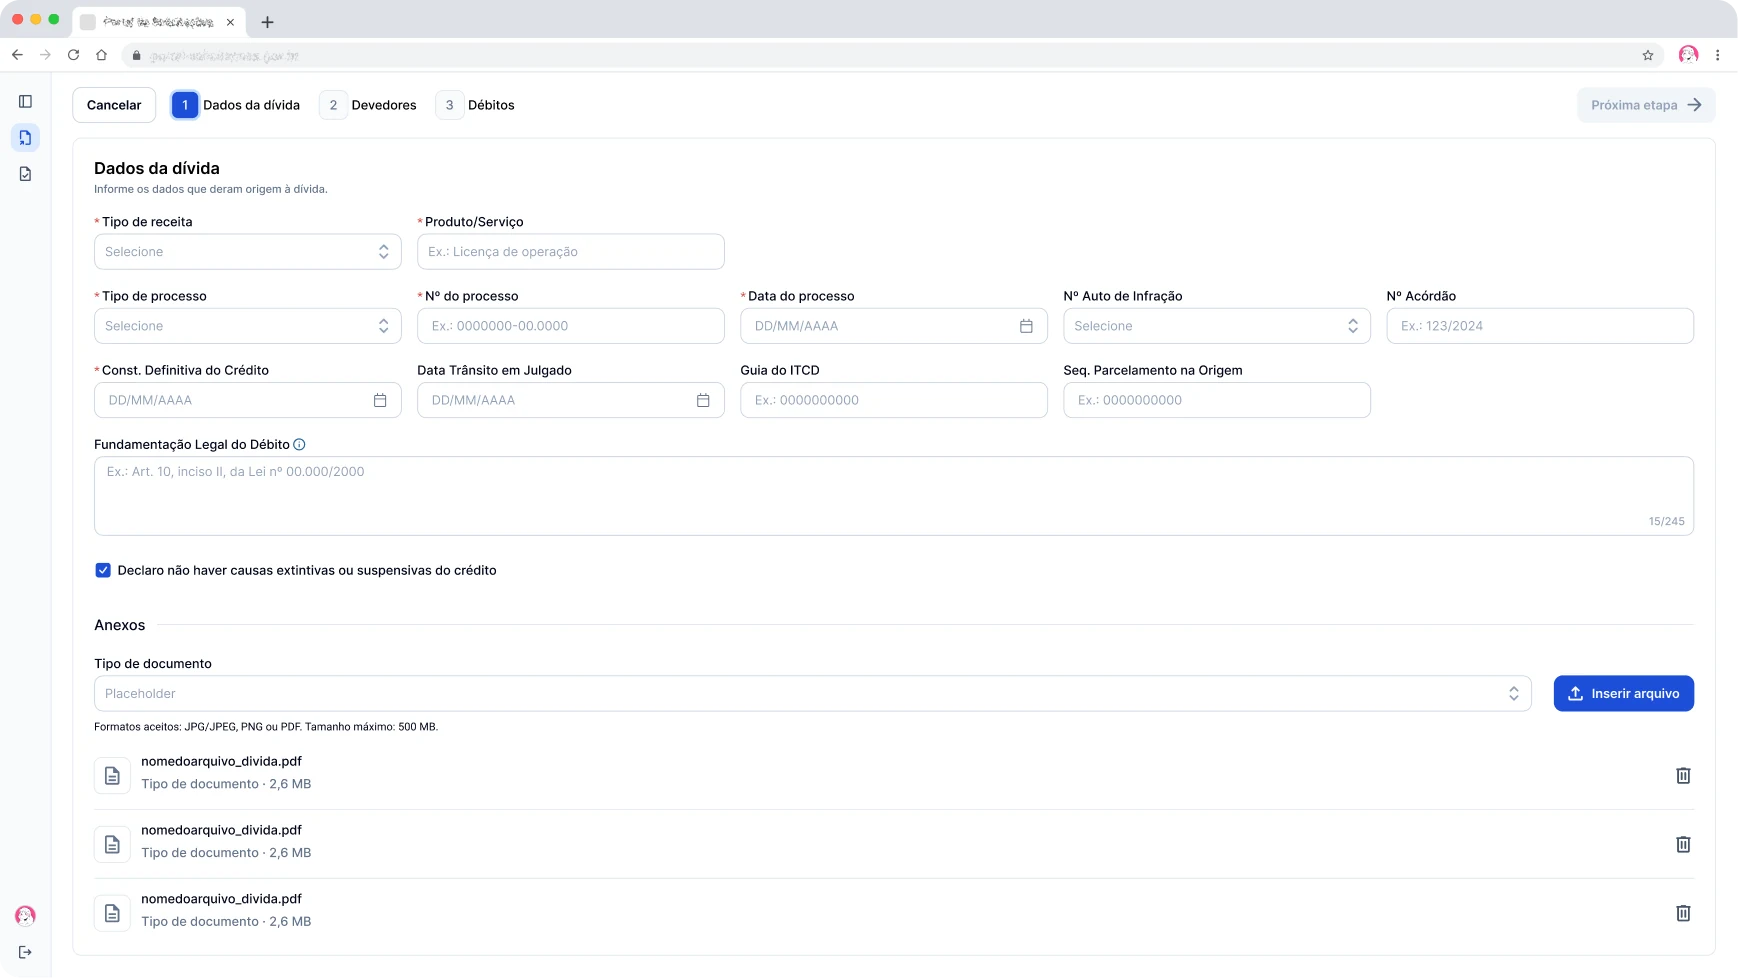Click into the Nº Acórdão field
Viewport: 1738px width, 978px height.
(x=1540, y=326)
